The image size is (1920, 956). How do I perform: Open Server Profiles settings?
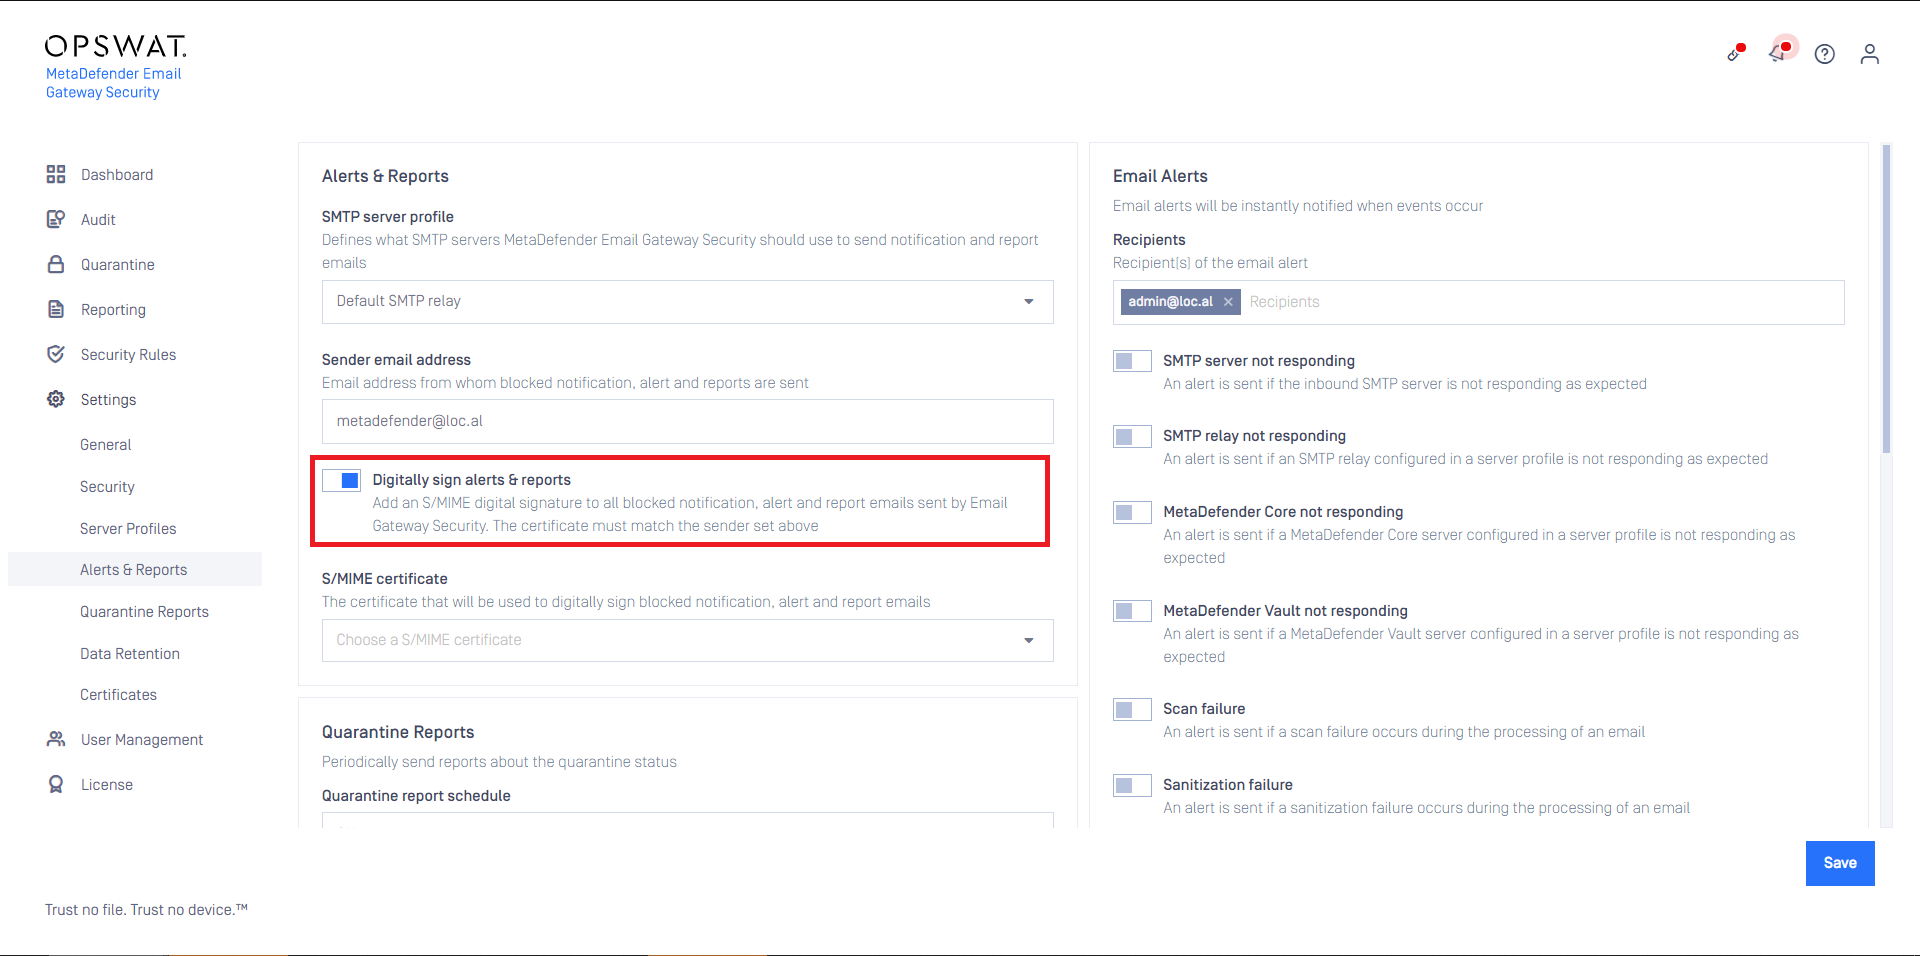point(128,529)
